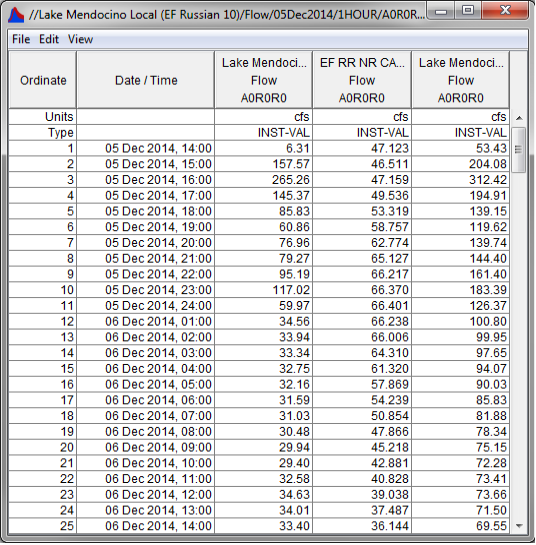This screenshot has height=545, width=536.
Task: Click the date cell 05 Dec 2014, 24:00
Action: pos(146,306)
